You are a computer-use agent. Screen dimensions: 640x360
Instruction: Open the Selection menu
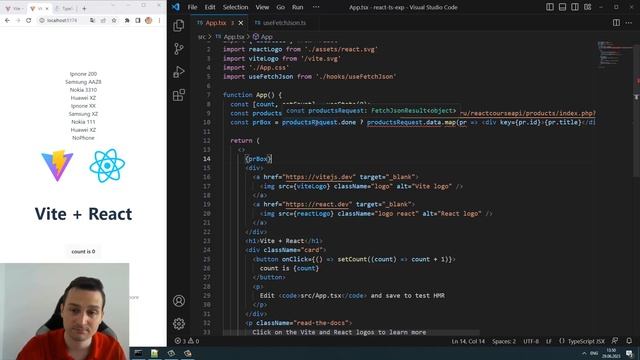235,7
